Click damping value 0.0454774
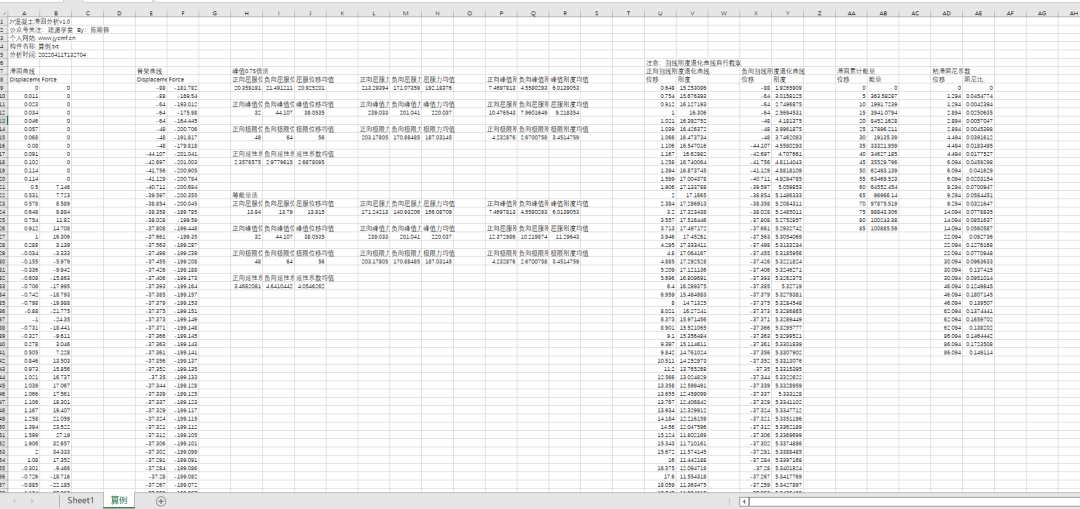This screenshot has width=1080, height=509. point(979,96)
